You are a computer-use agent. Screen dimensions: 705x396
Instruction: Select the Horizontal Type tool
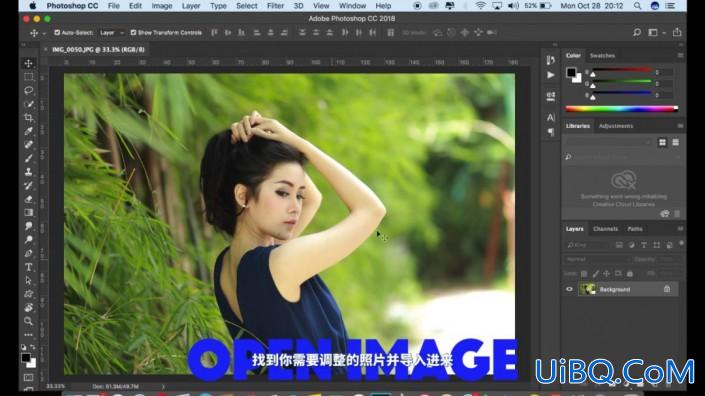click(x=28, y=267)
